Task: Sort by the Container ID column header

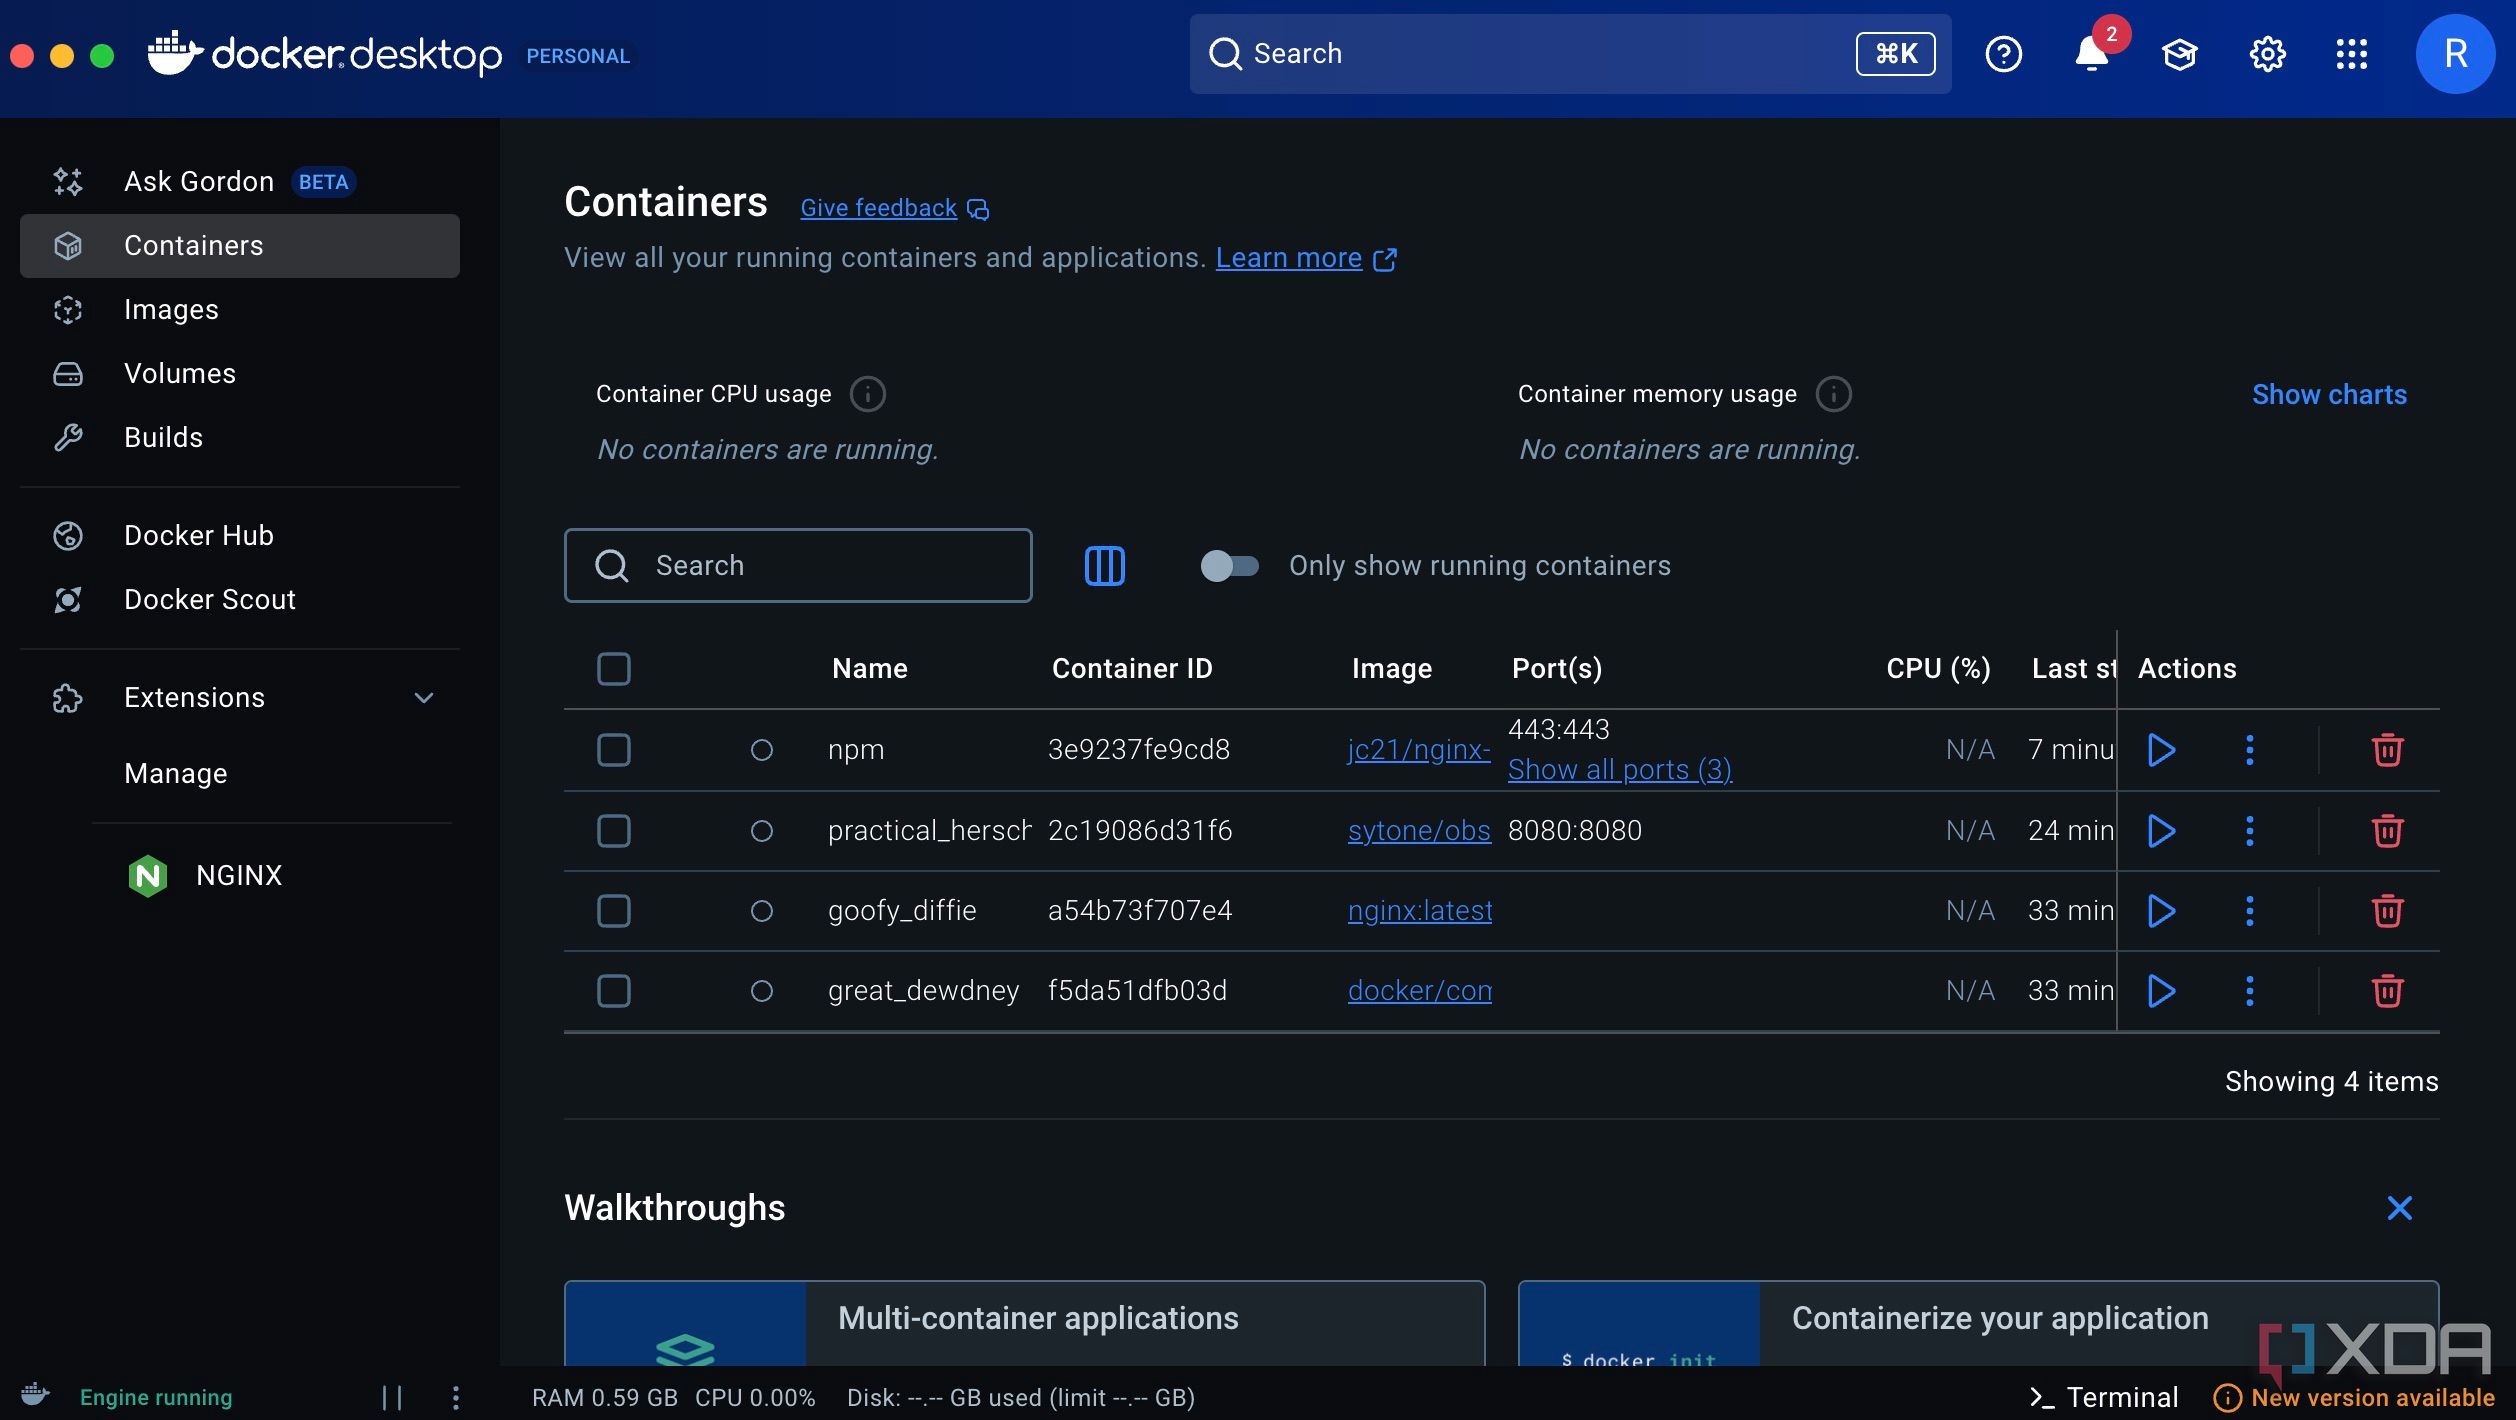Action: tap(1132, 669)
